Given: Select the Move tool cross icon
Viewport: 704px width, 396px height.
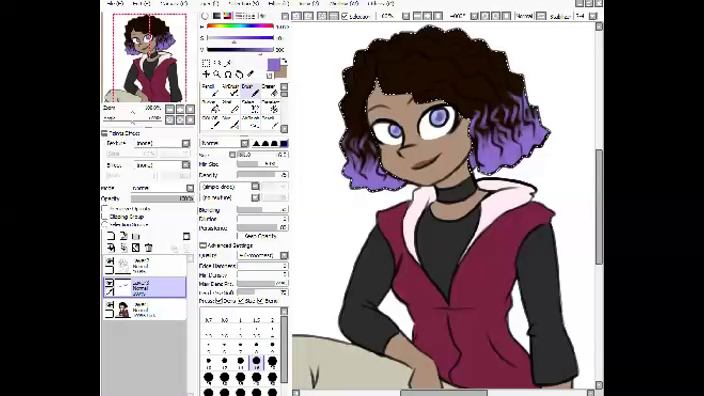Looking at the screenshot, I should (206, 74).
